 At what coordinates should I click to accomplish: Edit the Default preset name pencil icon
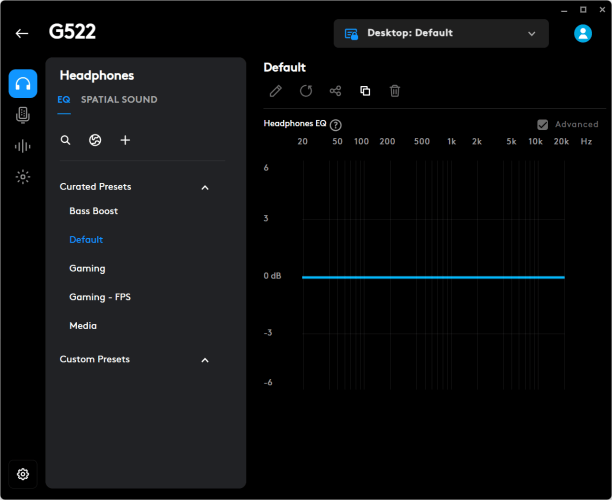tap(276, 91)
